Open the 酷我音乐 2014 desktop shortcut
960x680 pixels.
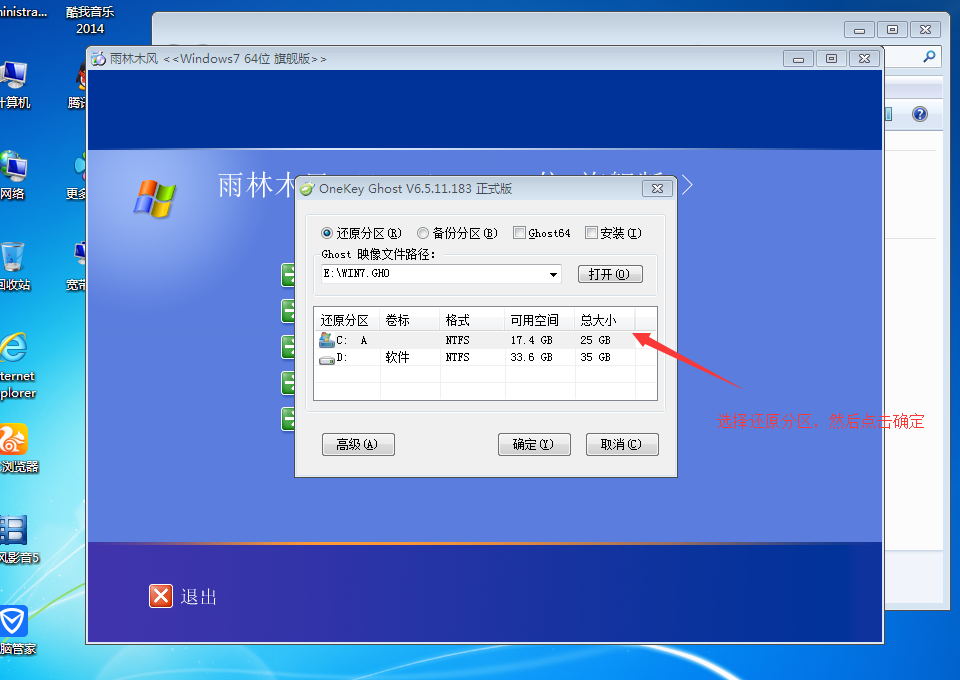(90, 20)
